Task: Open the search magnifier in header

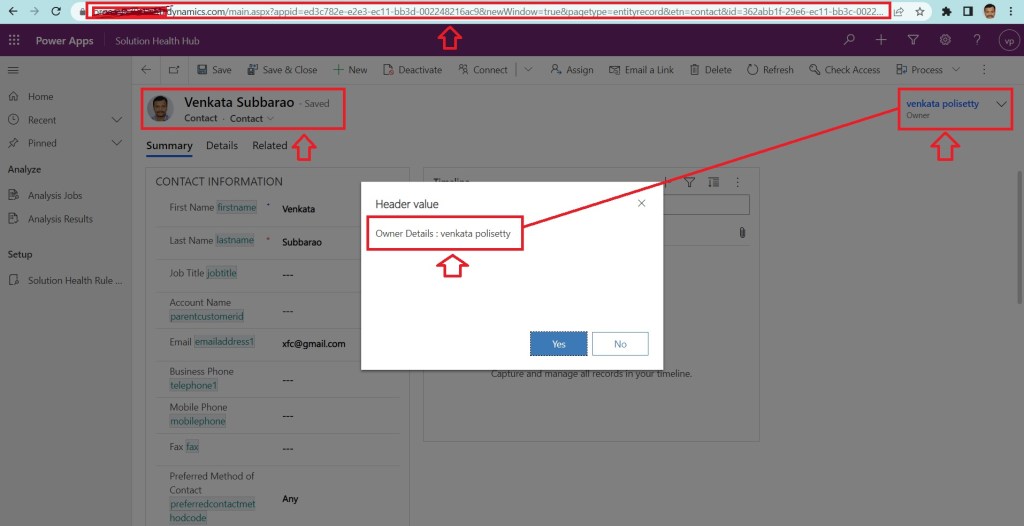Action: 849,40
